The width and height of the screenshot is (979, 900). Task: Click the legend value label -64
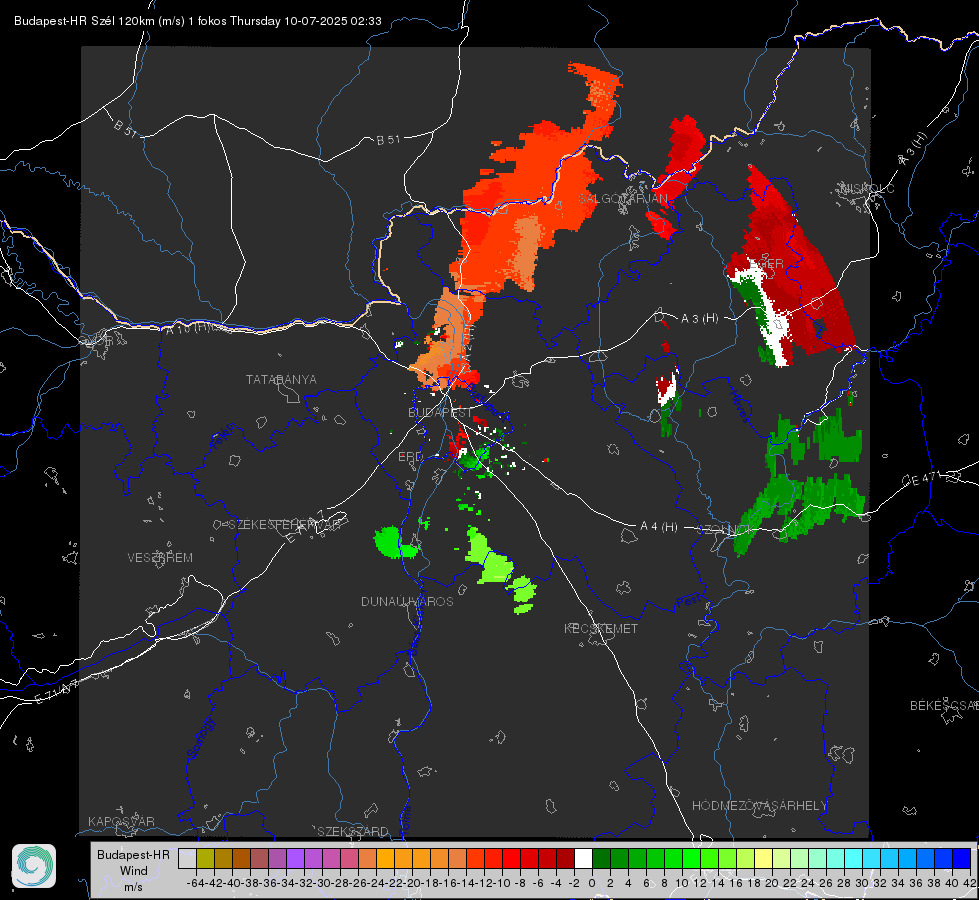[196, 883]
